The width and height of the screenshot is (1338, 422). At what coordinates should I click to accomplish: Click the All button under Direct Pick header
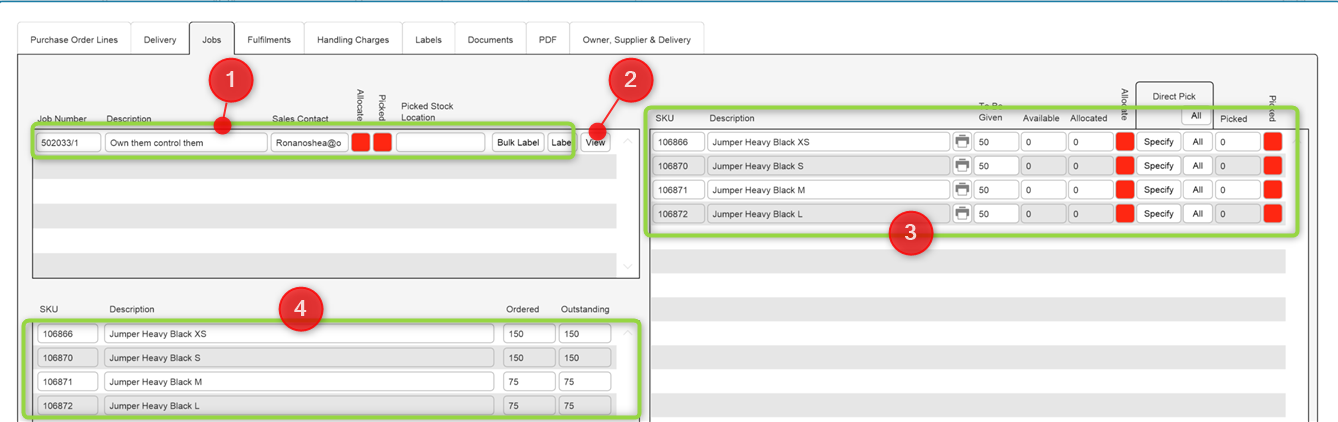coord(1197,117)
